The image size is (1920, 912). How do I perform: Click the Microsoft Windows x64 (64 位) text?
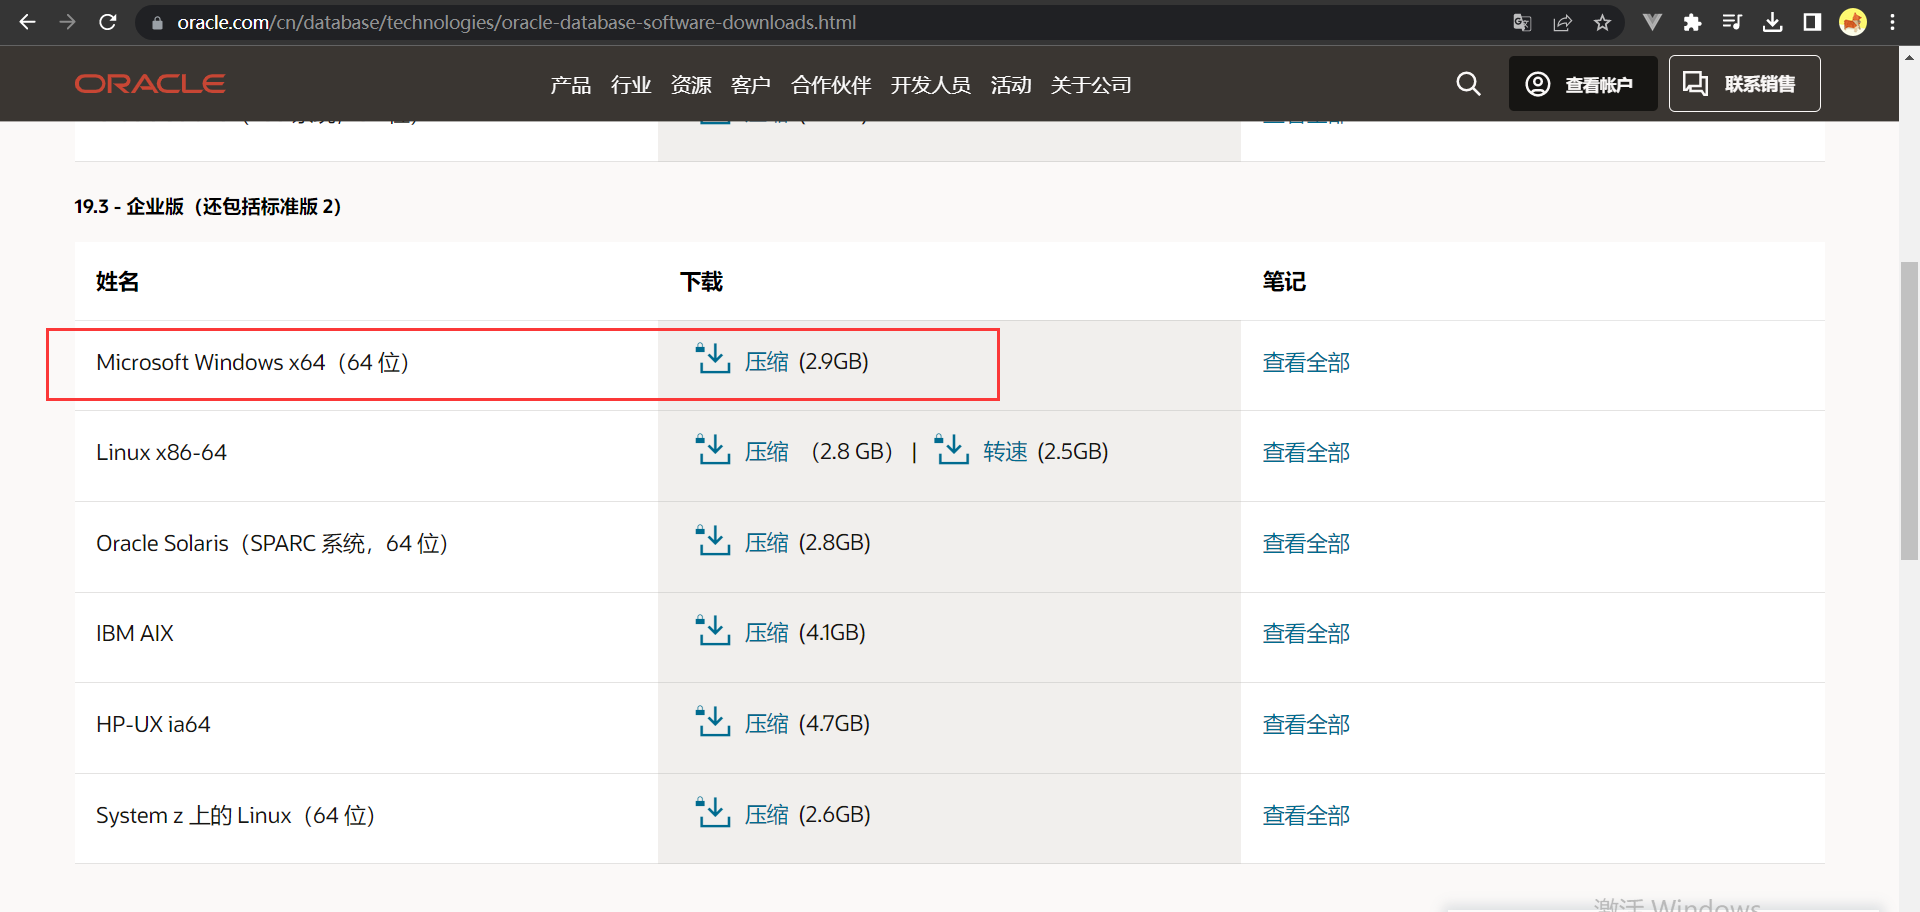click(252, 363)
